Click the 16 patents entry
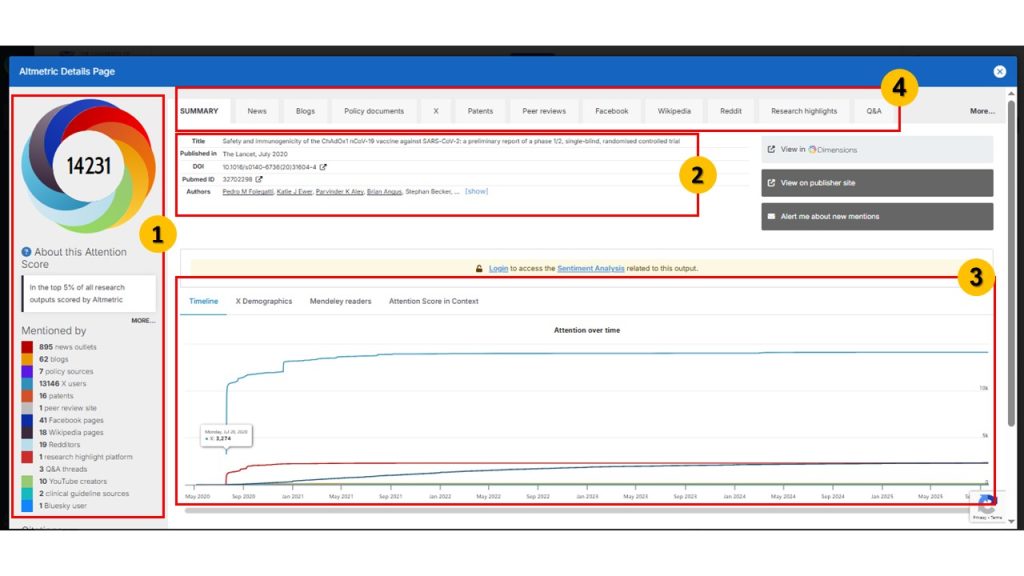The image size is (1024, 576). point(56,396)
